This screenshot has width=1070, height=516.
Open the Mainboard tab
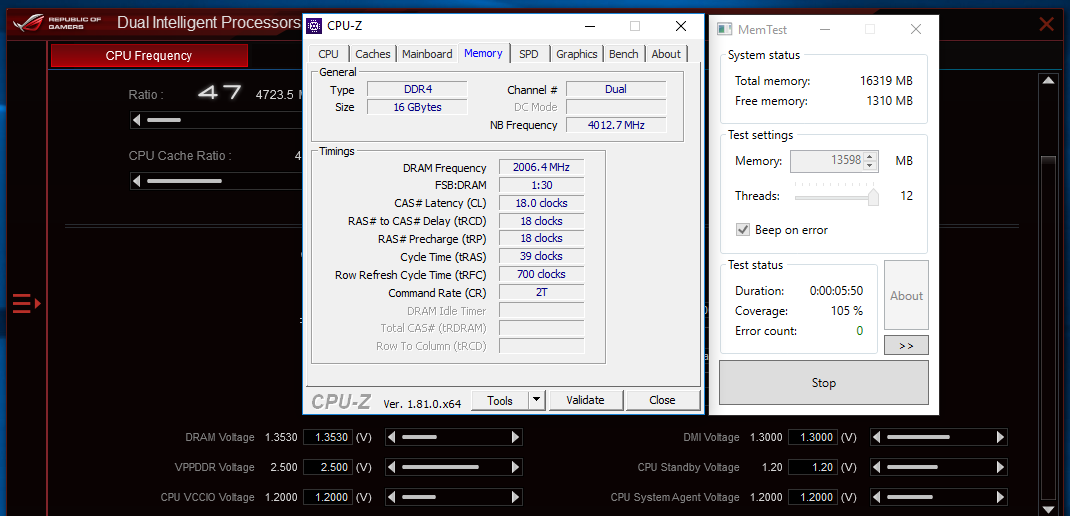[x=427, y=54]
